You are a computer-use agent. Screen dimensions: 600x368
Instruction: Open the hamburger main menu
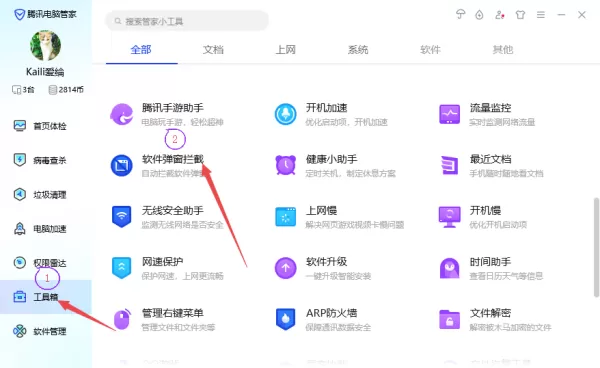click(x=541, y=15)
